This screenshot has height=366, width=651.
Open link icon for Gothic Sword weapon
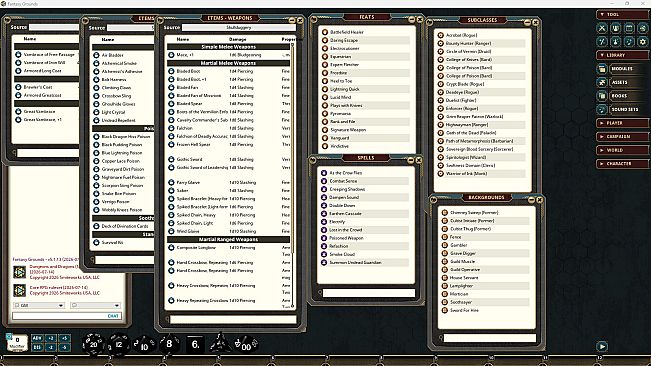(171, 159)
